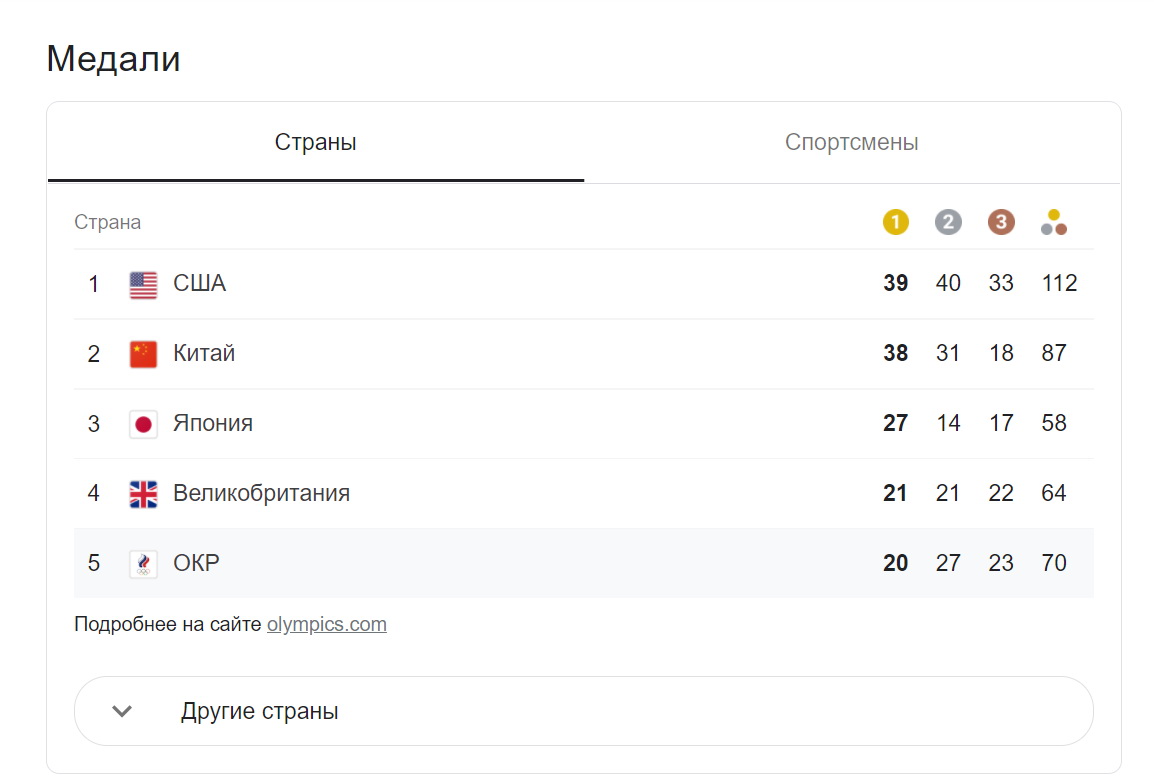
Task: Select the Китай row
Action: [584, 354]
